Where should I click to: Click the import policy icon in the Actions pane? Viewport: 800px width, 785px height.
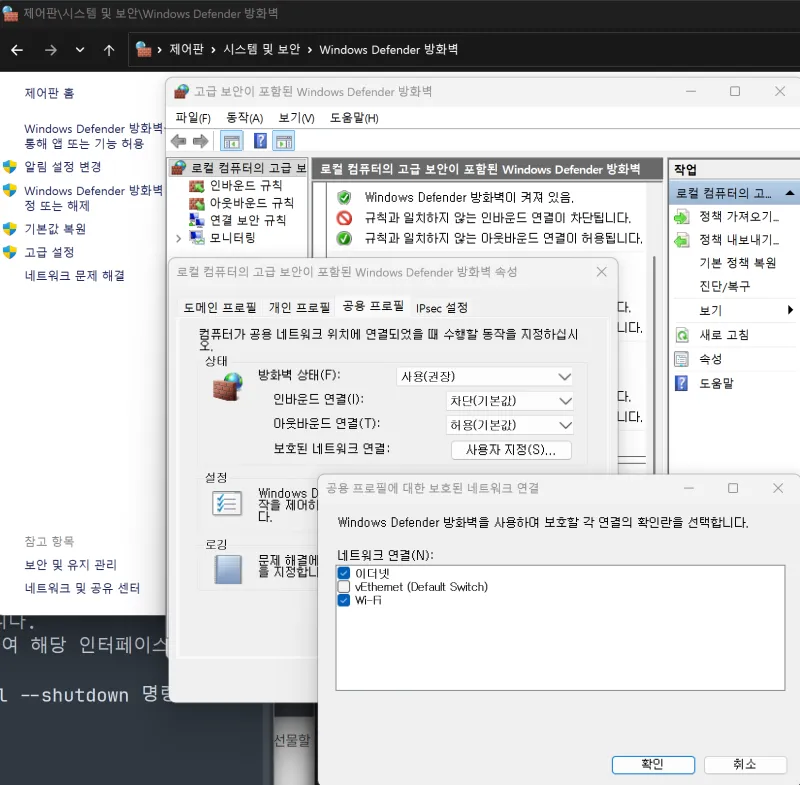[682, 216]
